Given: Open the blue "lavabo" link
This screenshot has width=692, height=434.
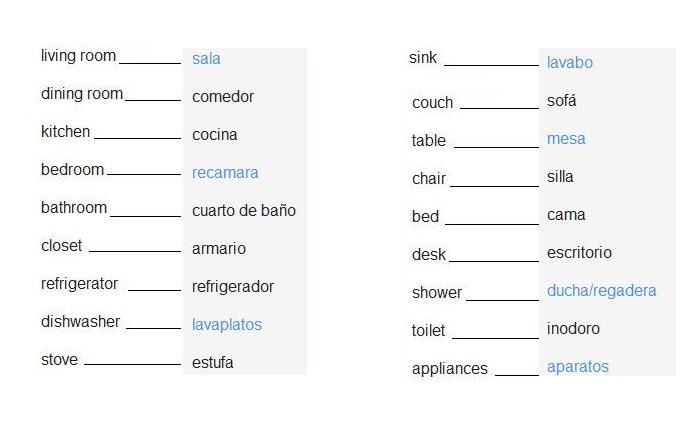Looking at the screenshot, I should 570,63.
